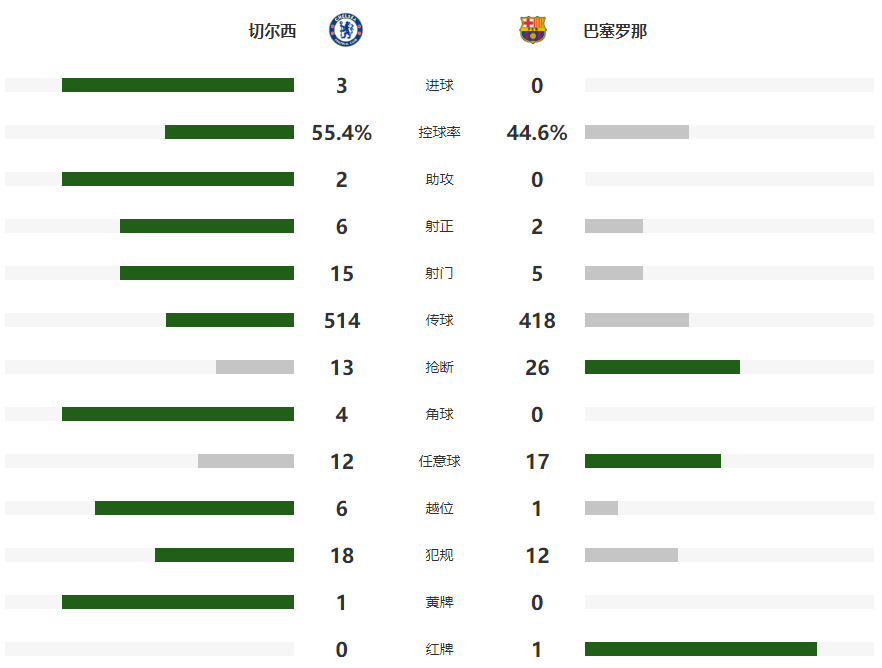Click the 助攻 stat label
The height and width of the screenshot is (668, 882).
coord(439,179)
